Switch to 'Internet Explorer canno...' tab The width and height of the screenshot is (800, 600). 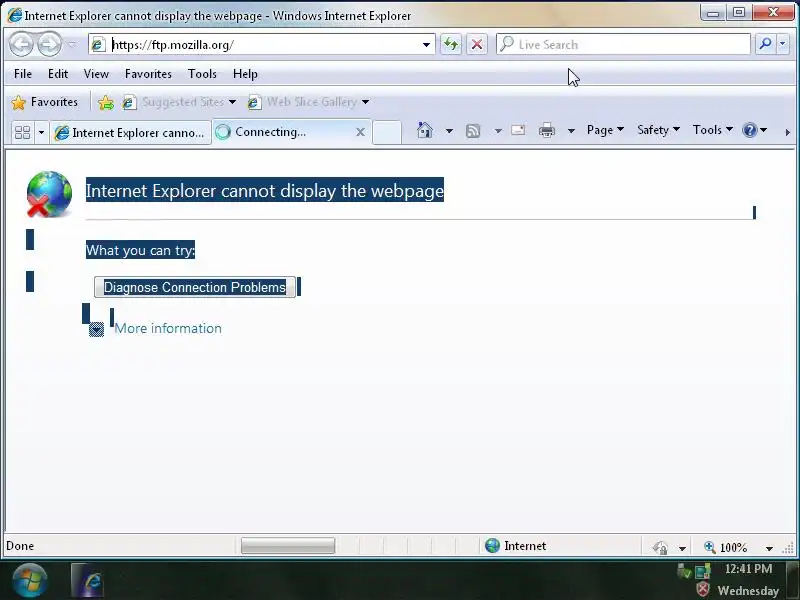(x=131, y=133)
